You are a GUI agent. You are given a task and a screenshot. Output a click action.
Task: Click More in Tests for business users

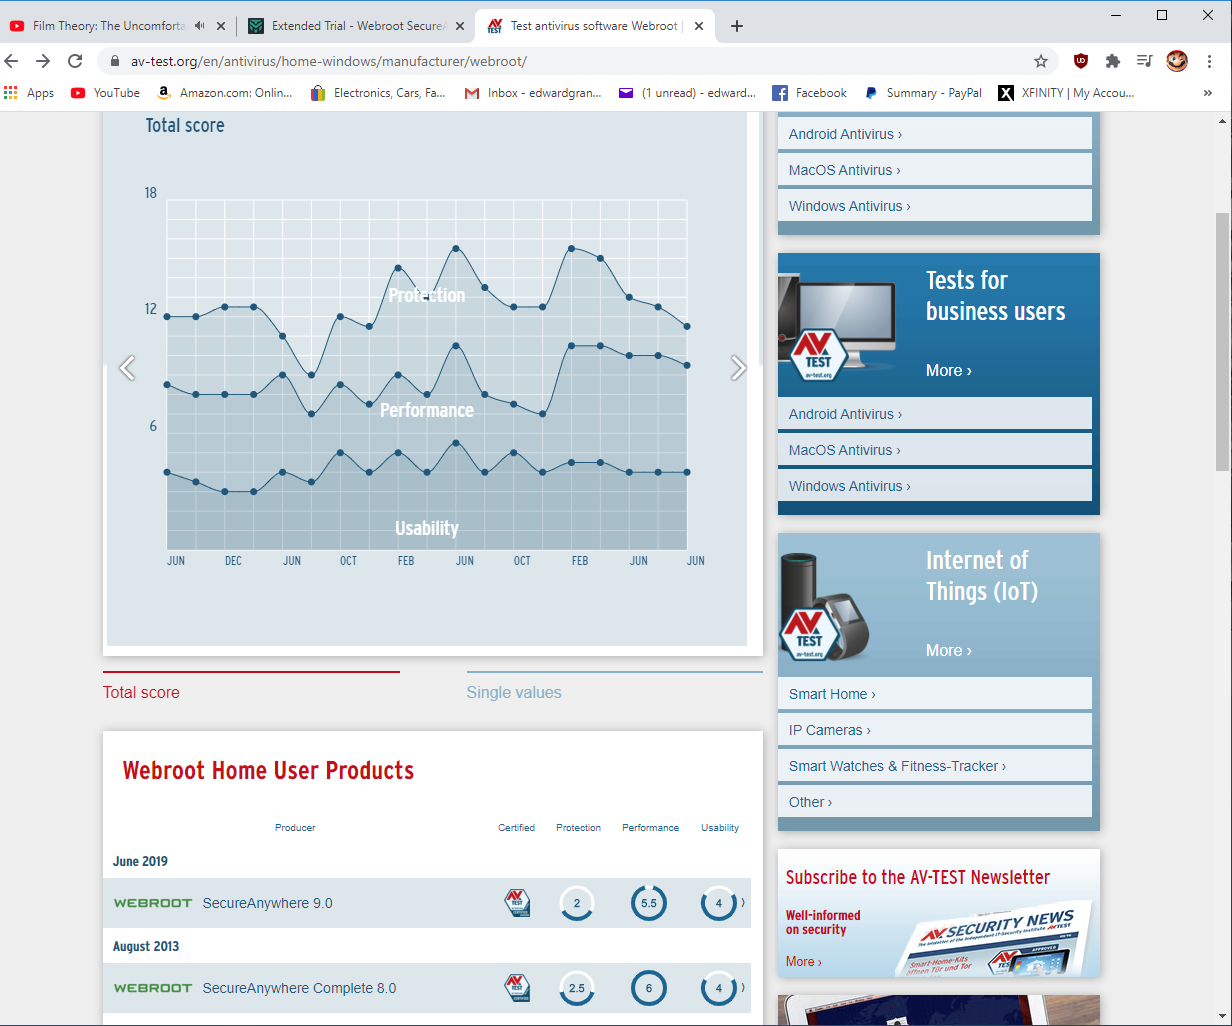click(x=948, y=370)
